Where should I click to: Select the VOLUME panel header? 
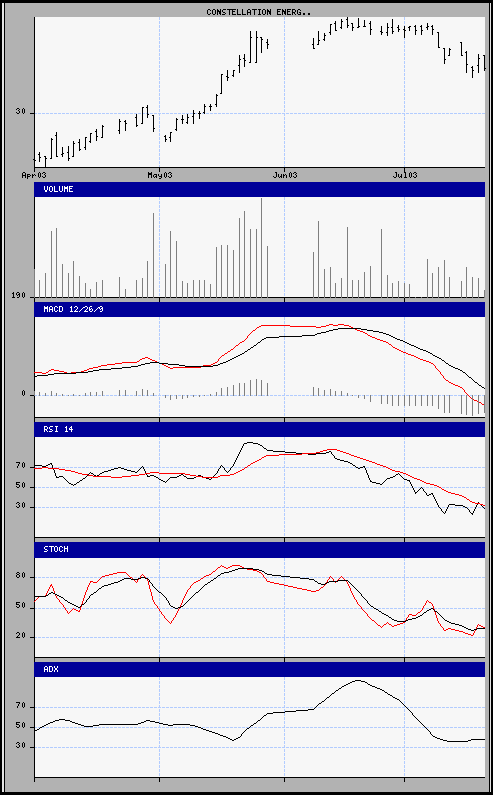point(260,190)
